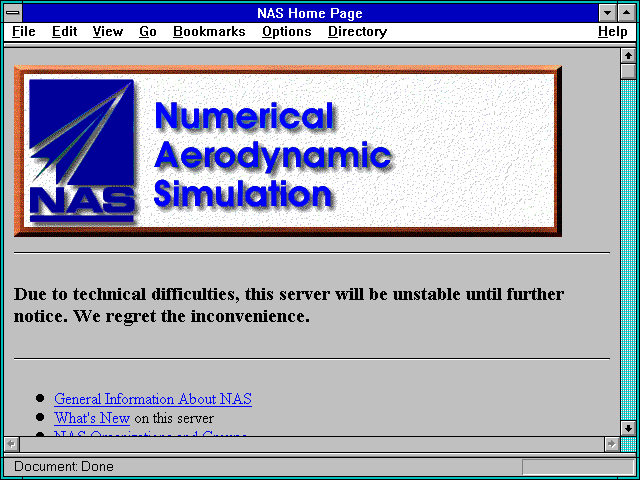Open the View menu
640x480 pixels.
pos(108,32)
